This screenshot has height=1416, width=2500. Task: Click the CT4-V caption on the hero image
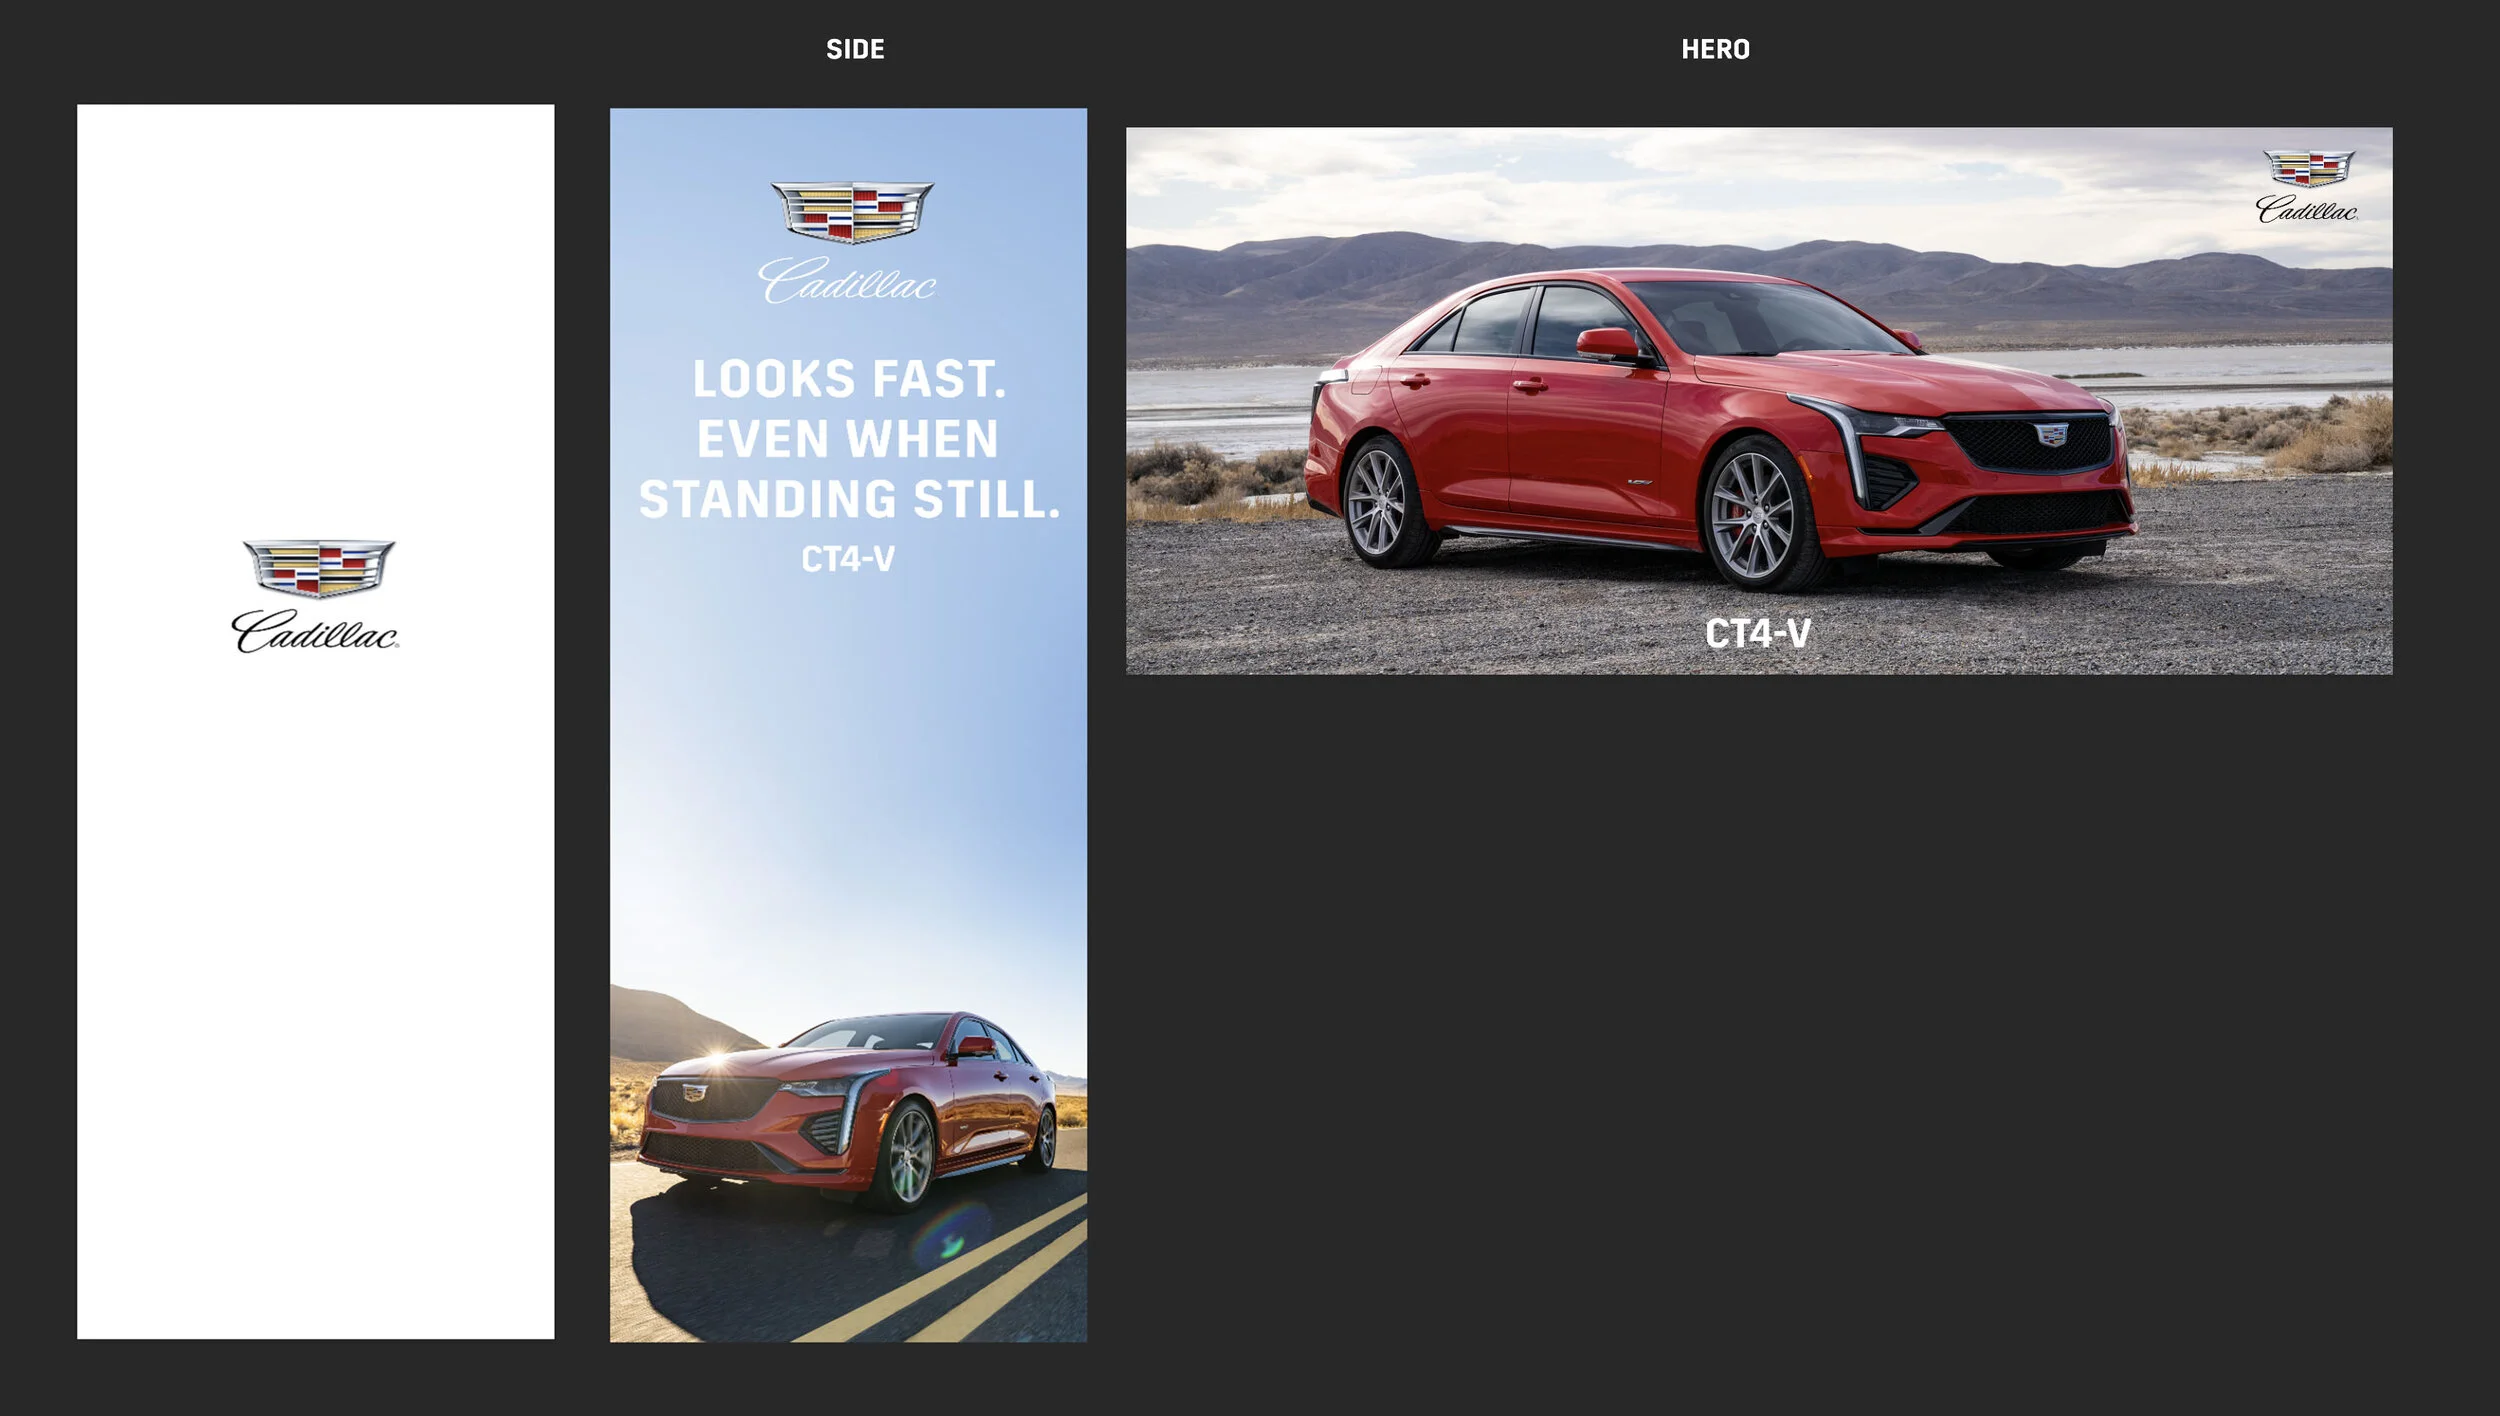point(1758,633)
